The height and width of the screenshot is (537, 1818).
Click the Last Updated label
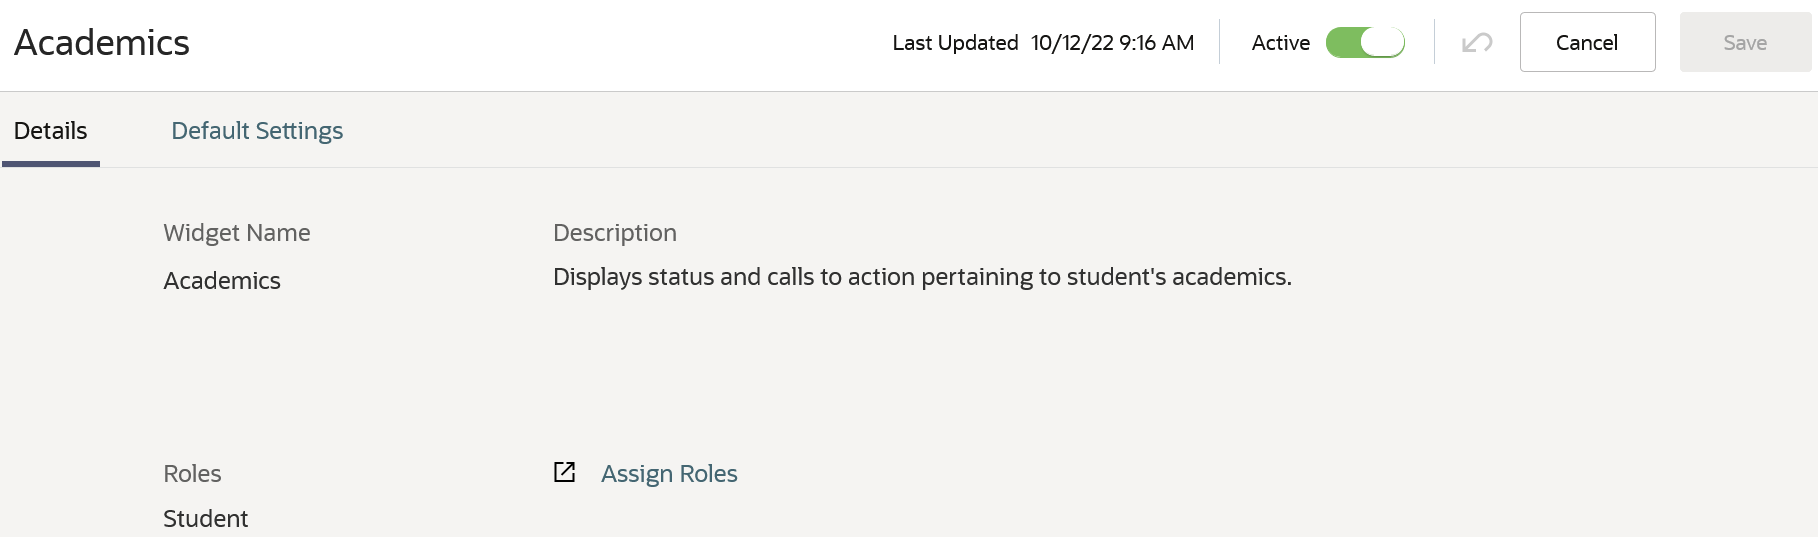tap(955, 43)
